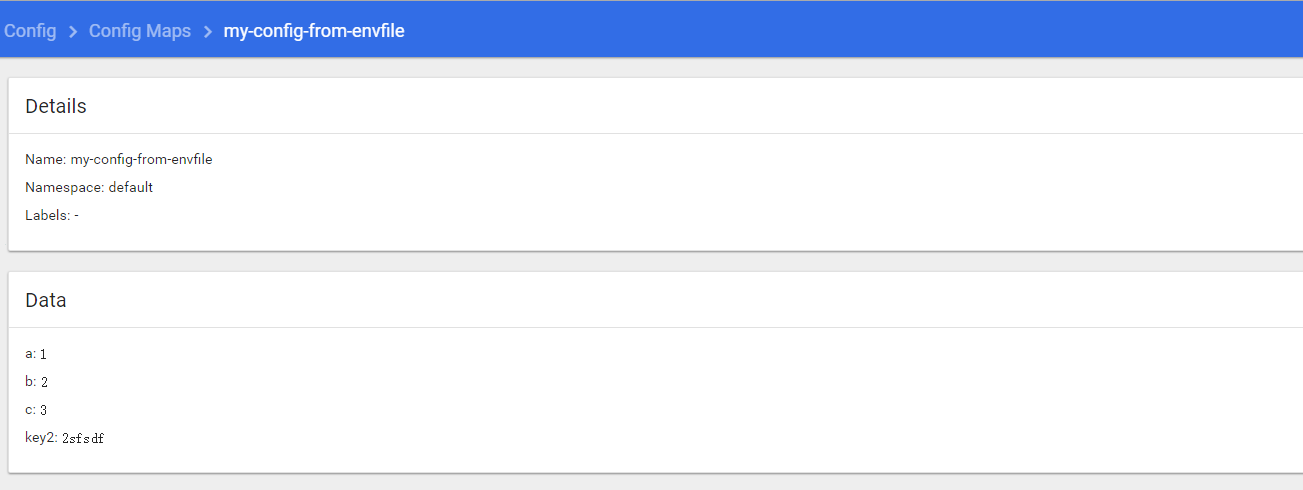Click the value 2sfsdf of key2
1303x490 pixels.
[83, 438]
